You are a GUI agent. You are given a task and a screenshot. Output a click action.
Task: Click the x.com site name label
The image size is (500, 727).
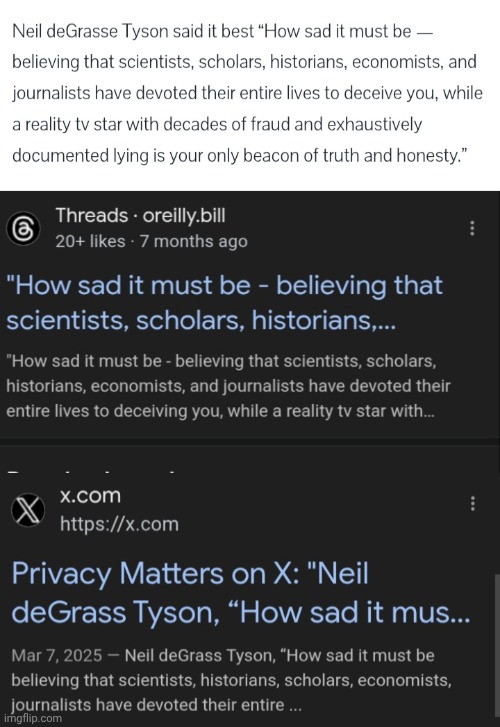(x=90, y=496)
